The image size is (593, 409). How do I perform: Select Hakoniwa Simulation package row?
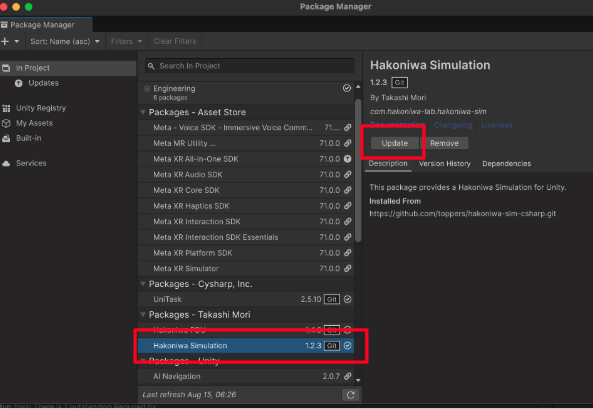click(x=246, y=345)
